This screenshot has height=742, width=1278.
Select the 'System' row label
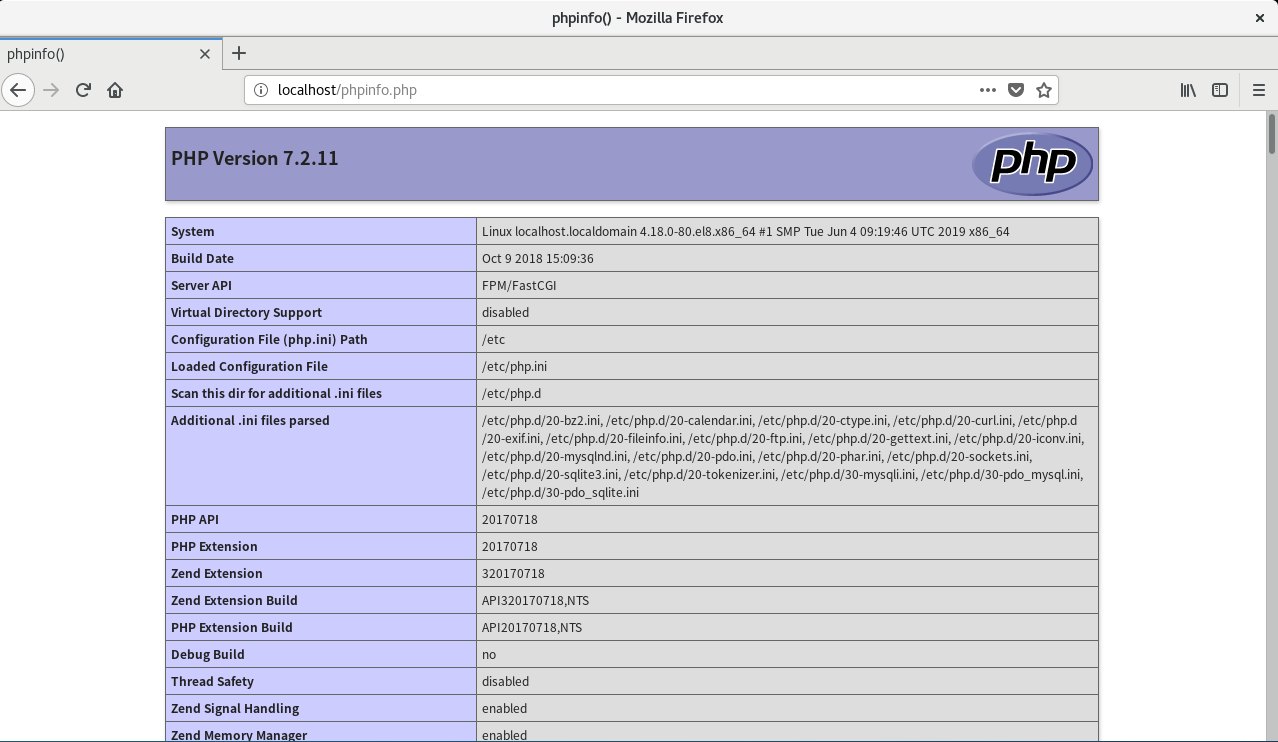click(x=193, y=231)
